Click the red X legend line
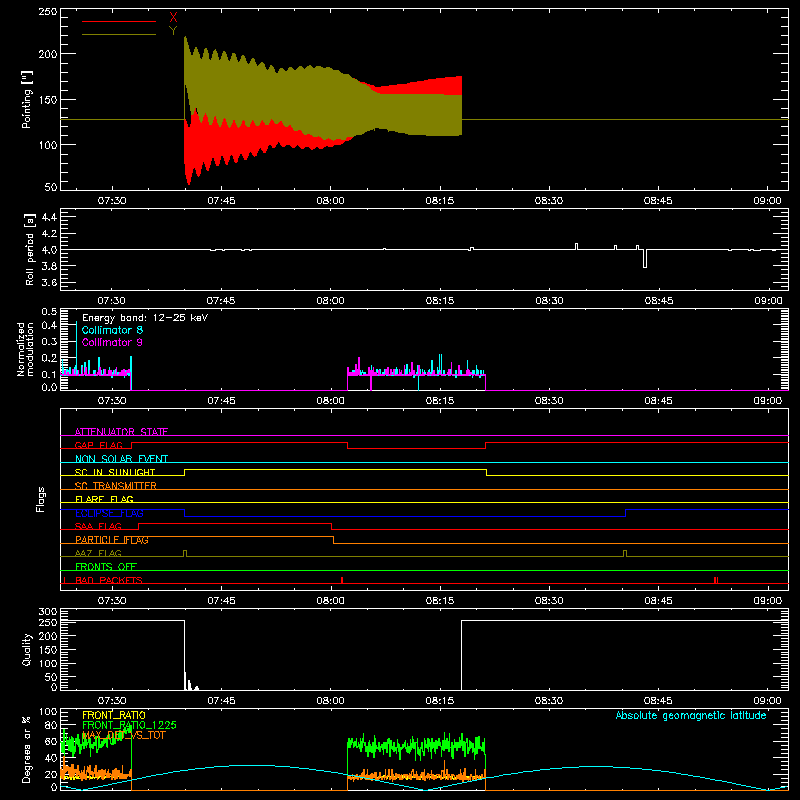 (119, 21)
